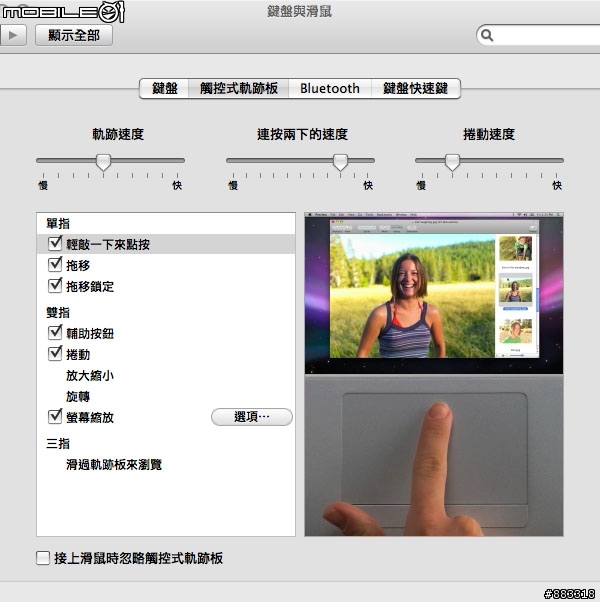Viewport: 600px width, 602px height.
Task: Enable 接上滑鼠時忽略觸控式軌跡板 checkbox
Action: (x=43, y=558)
